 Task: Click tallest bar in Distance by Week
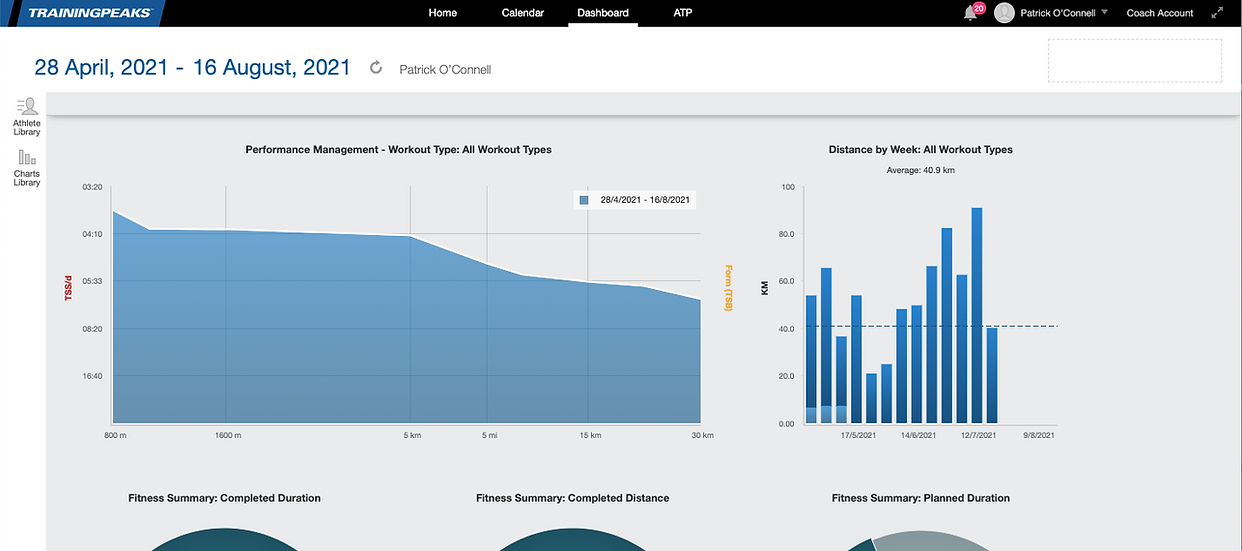[x=977, y=315]
